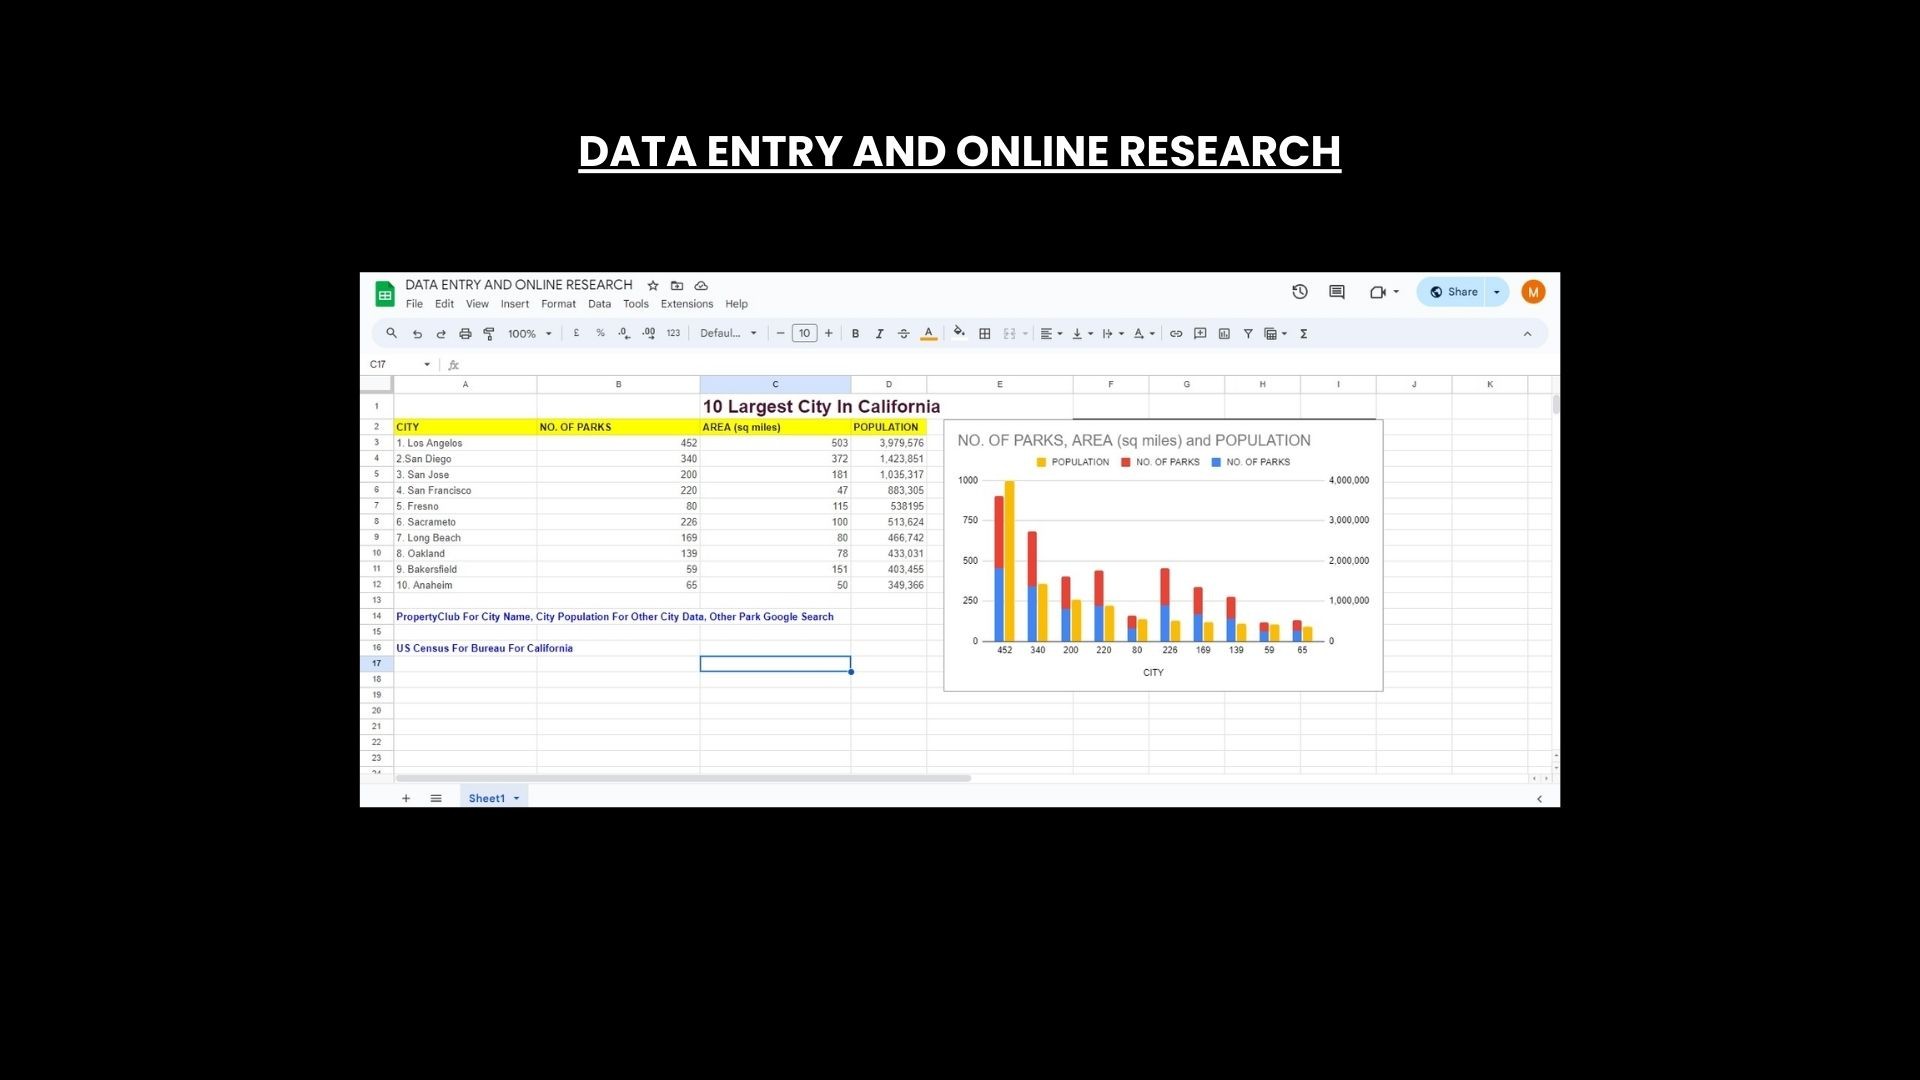1920x1080 pixels.
Task: Open the Default font dropdown
Action: click(x=728, y=334)
